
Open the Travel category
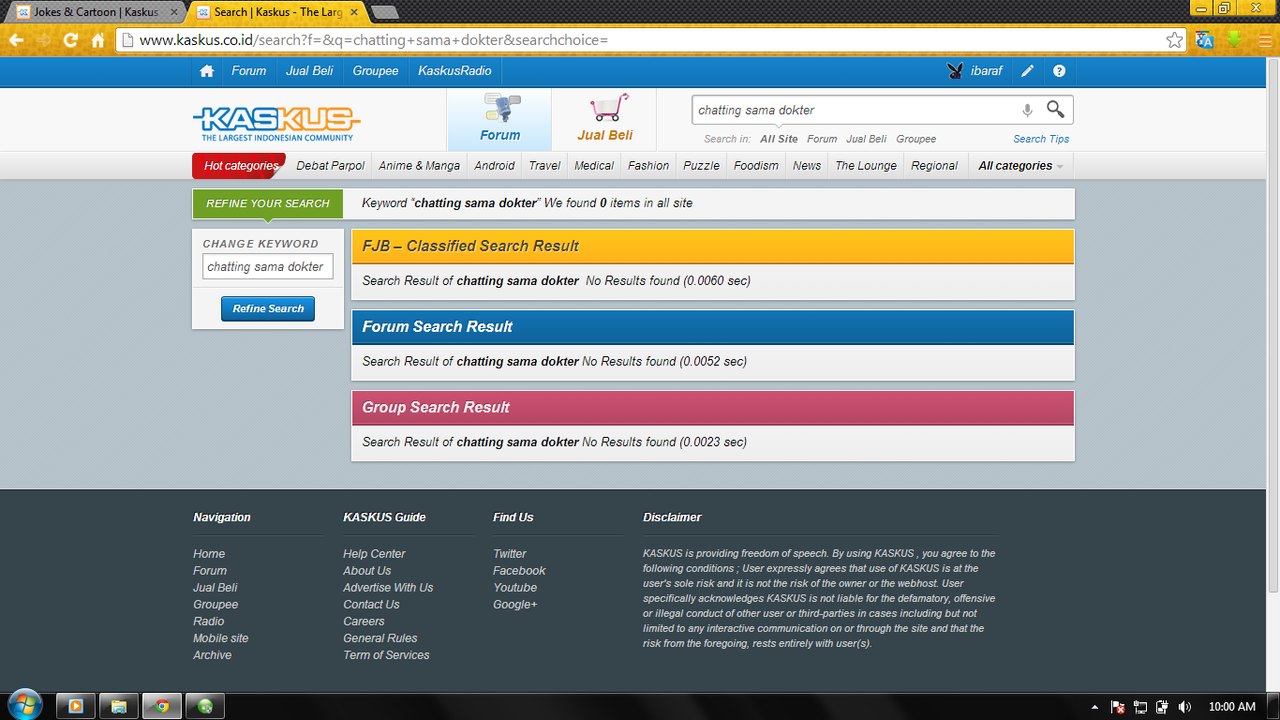click(x=544, y=166)
